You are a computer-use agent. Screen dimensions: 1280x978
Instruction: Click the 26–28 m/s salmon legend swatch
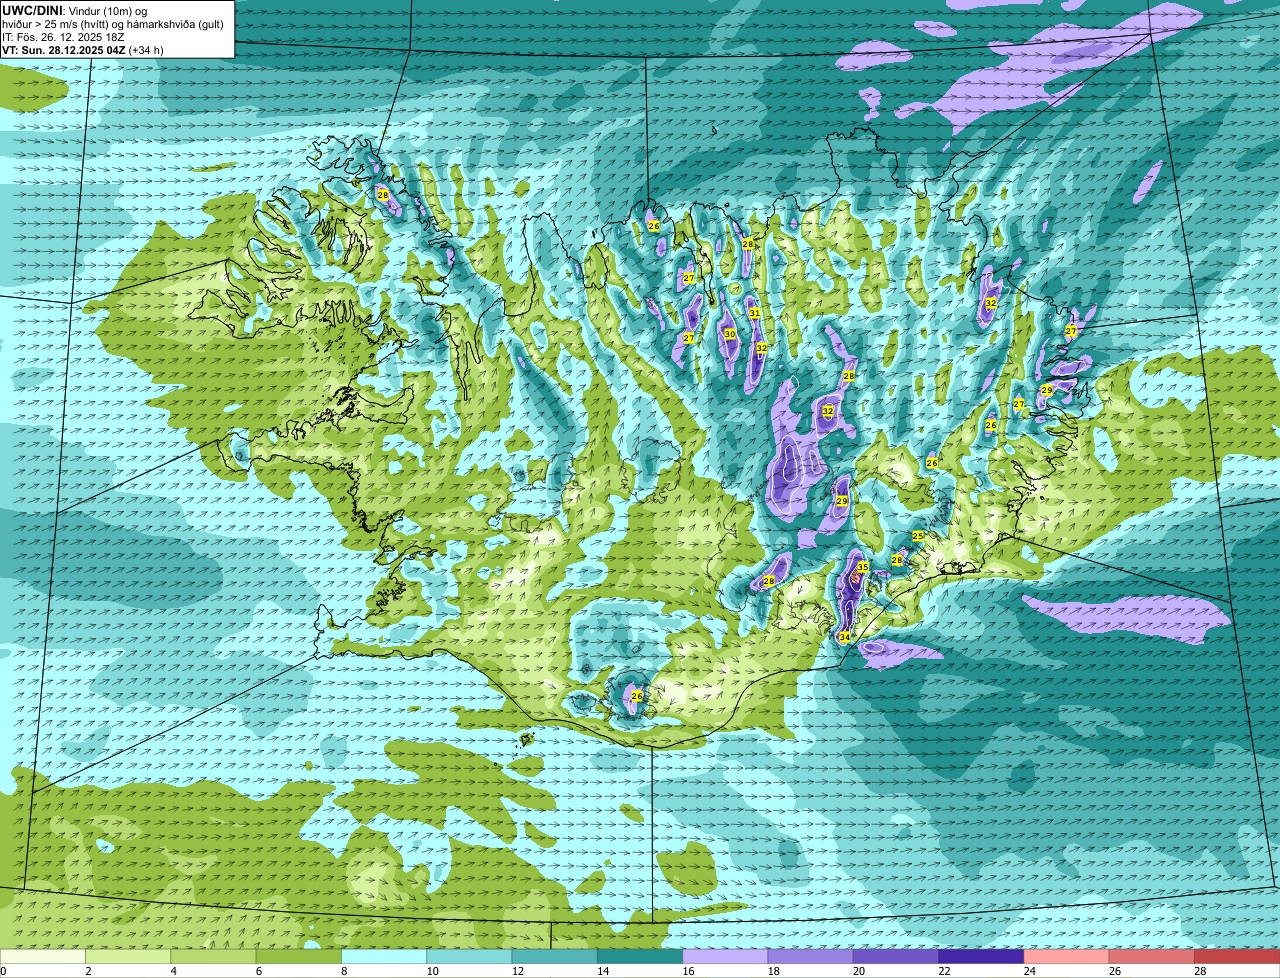[x=1152, y=957]
